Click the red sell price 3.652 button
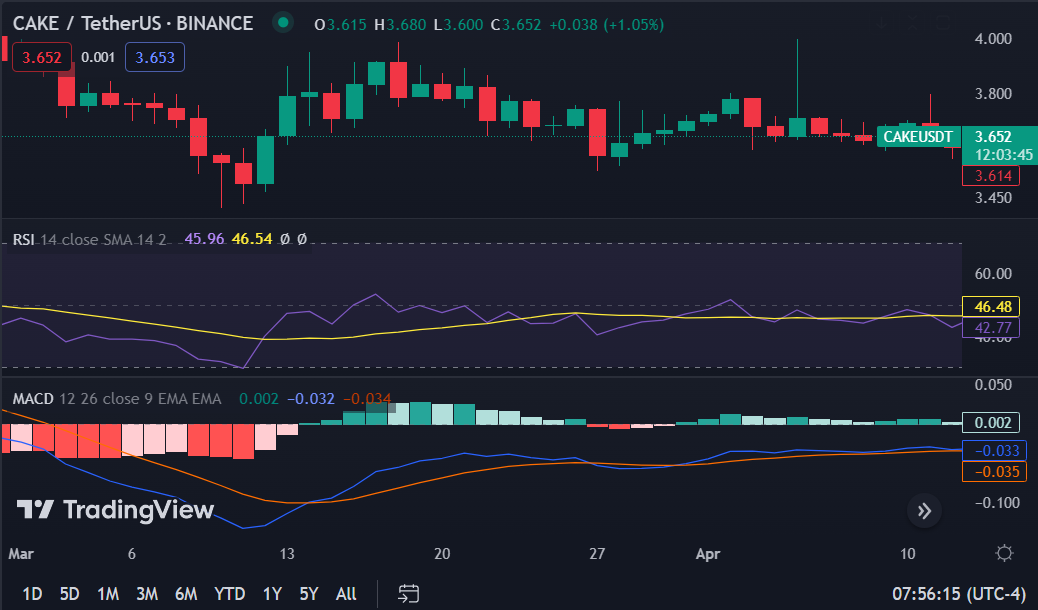Image resolution: width=1038 pixels, height=610 pixels. click(x=42, y=58)
